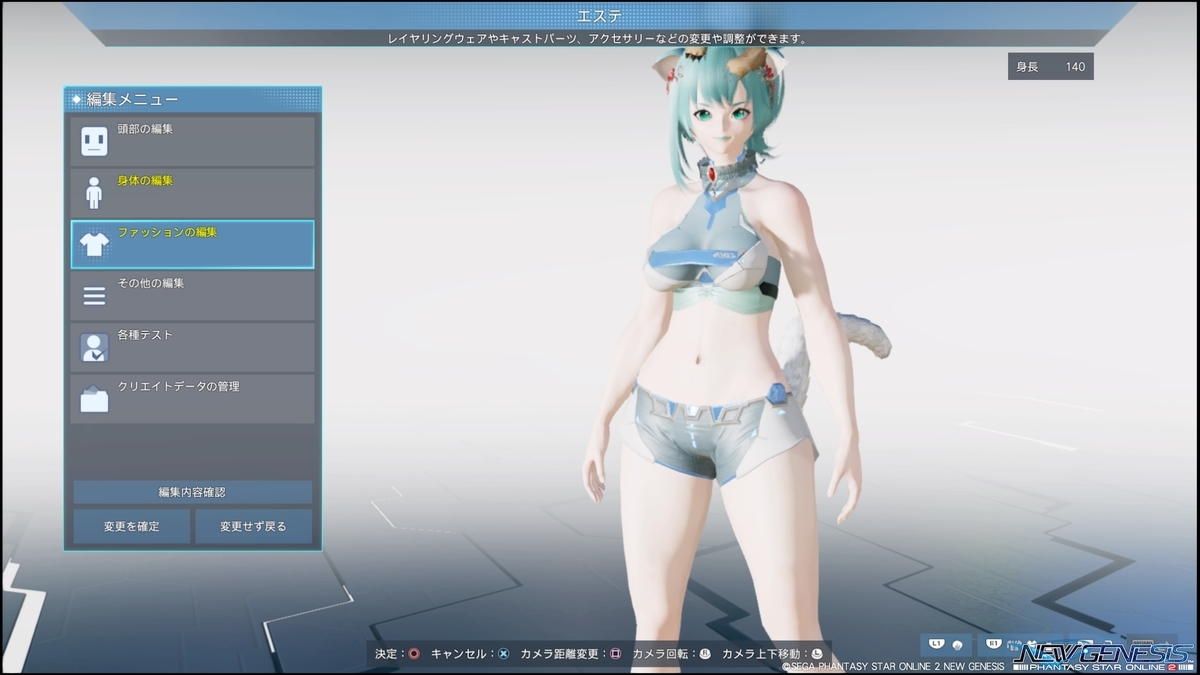Click the diamond icon beside 編集メニュー title
Screen dimensions: 1200x675
[x=76, y=99]
